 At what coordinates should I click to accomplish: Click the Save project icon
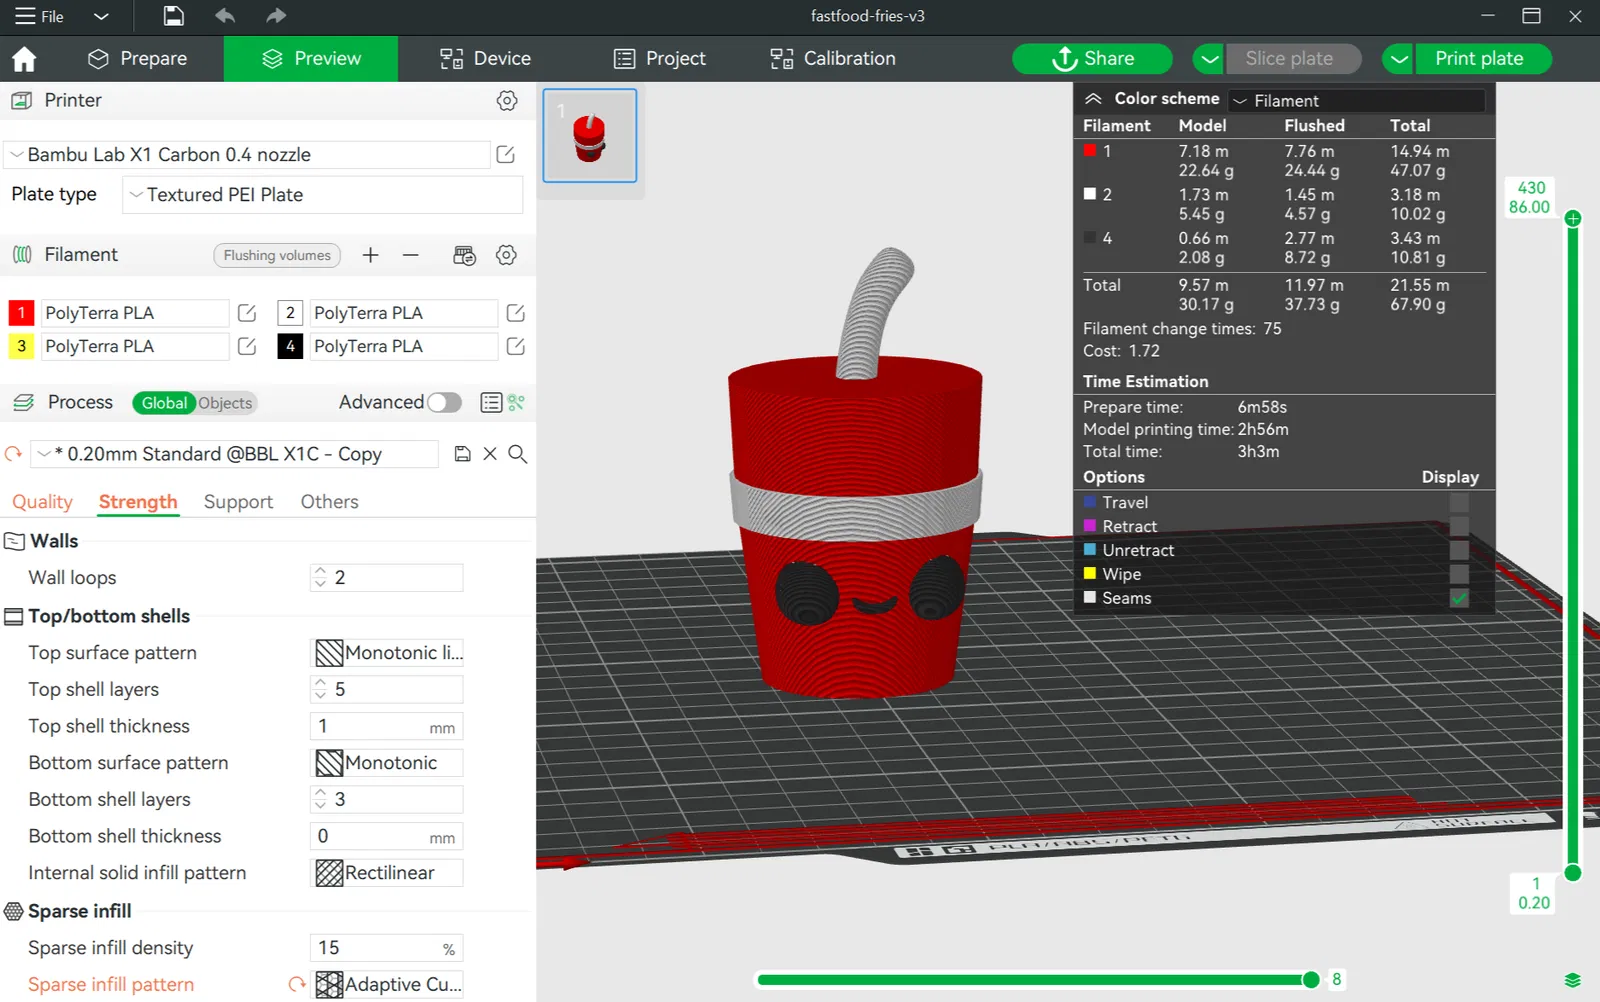tap(173, 16)
